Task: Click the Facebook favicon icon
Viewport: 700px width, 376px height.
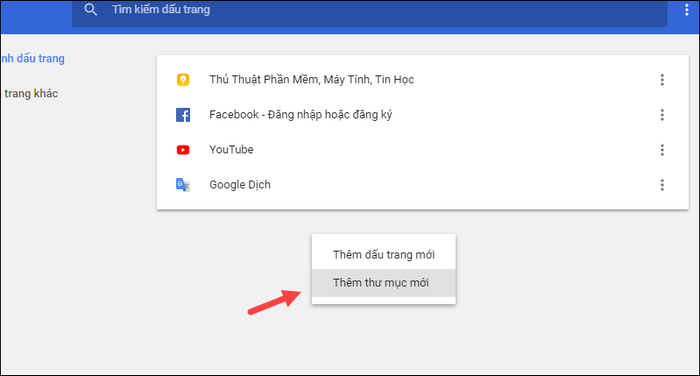Action: [183, 115]
